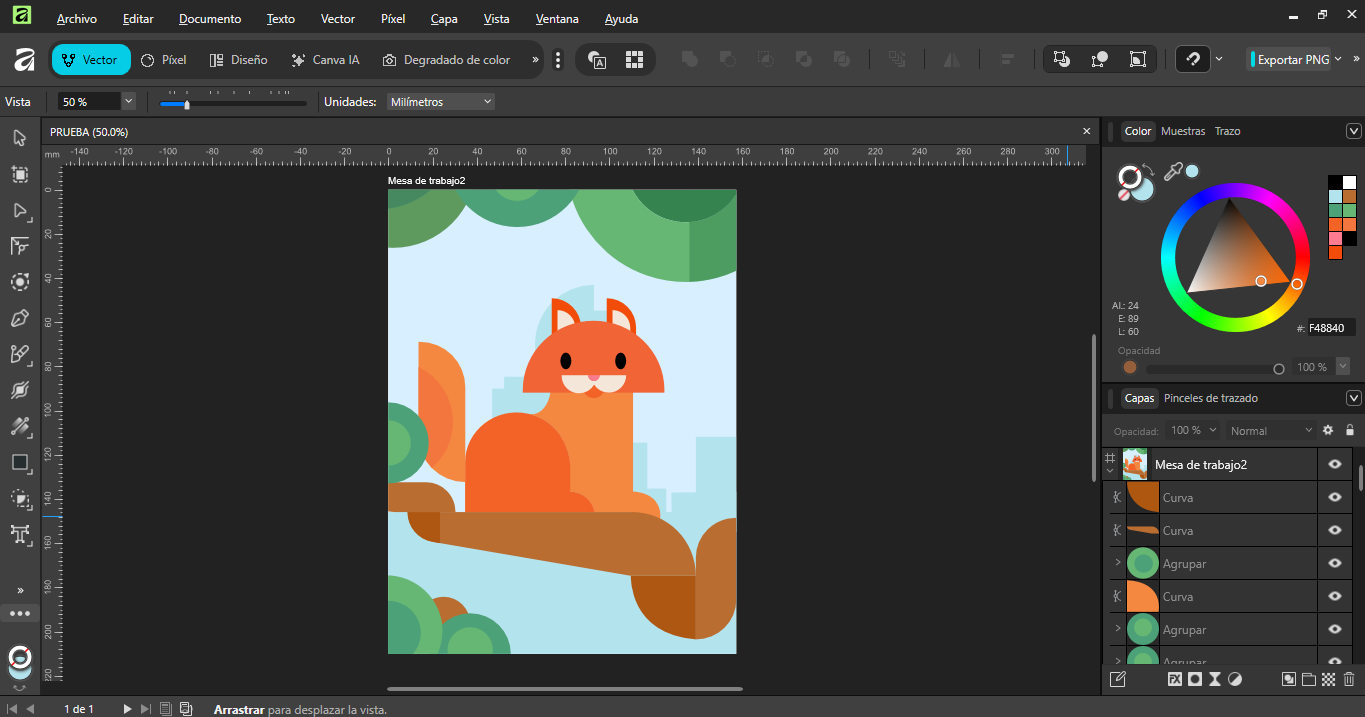This screenshot has width=1365, height=717.
Task: Delete layer with trash icon
Action: pos(1348,680)
